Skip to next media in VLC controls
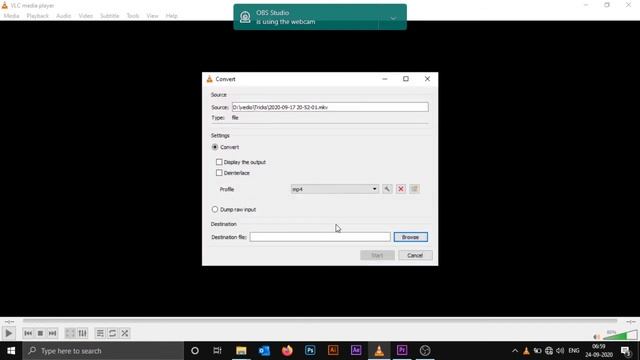This screenshot has height=360, width=640. tap(52, 333)
